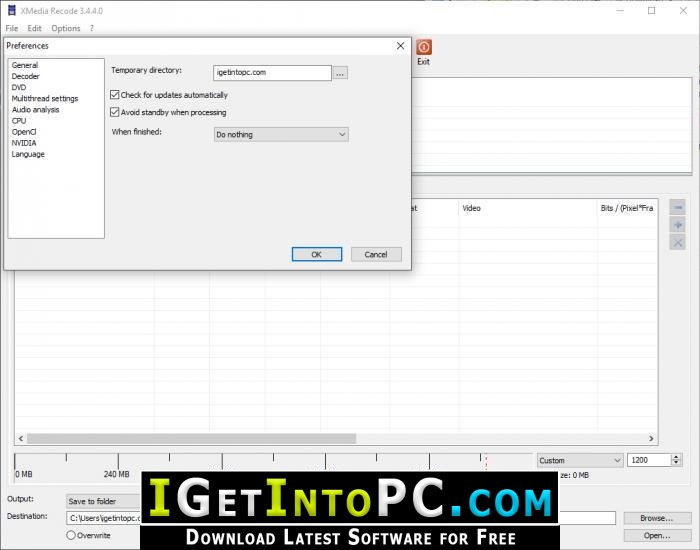Click the Exit toolbar icon
This screenshot has width=700, height=550.
tap(424, 53)
